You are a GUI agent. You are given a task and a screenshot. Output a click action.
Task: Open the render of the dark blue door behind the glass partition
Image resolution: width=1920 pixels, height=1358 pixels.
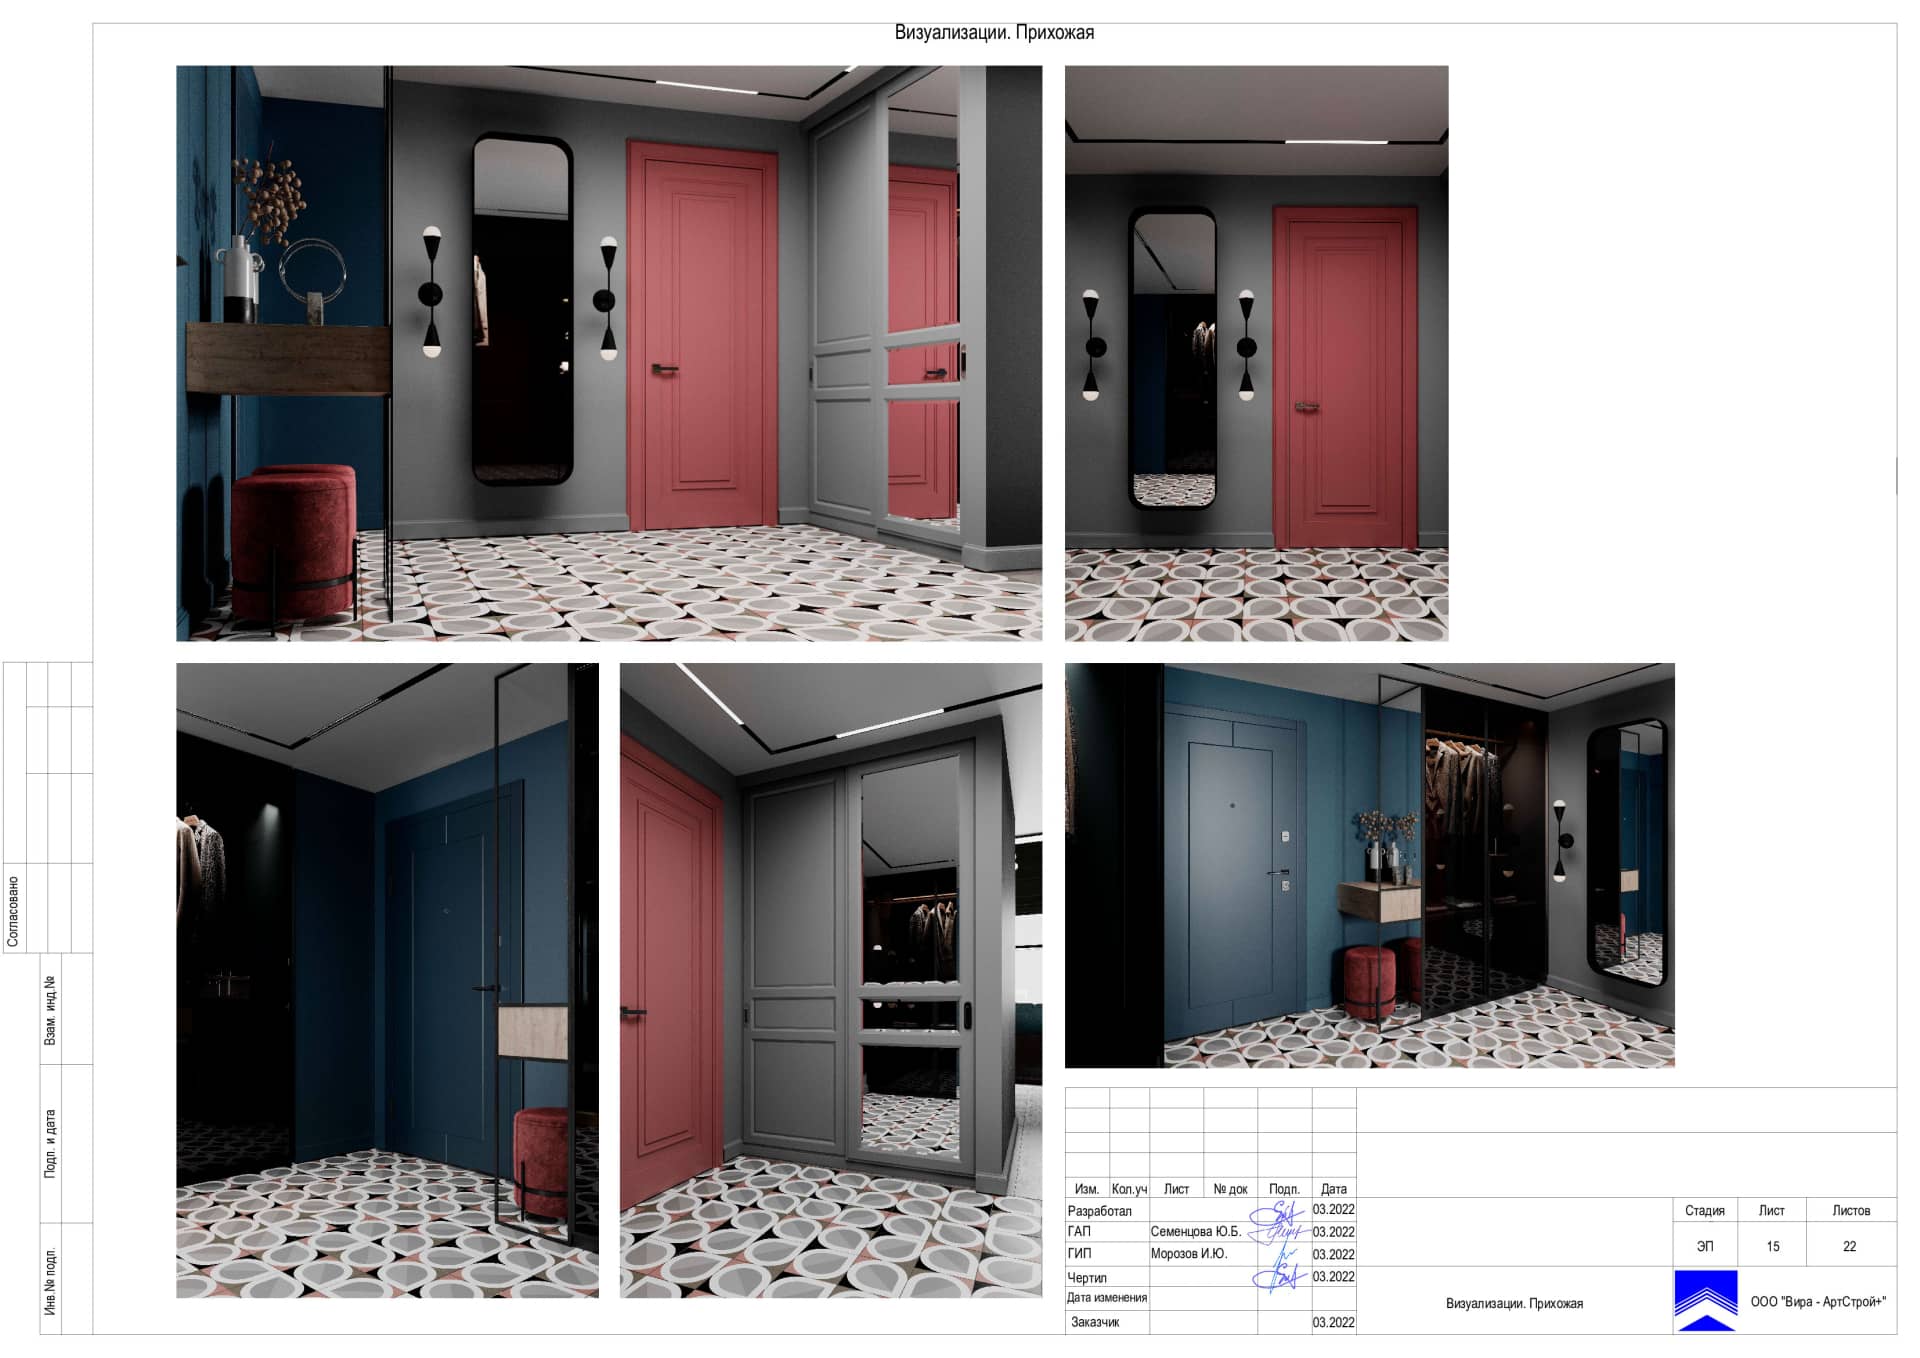point(387,980)
